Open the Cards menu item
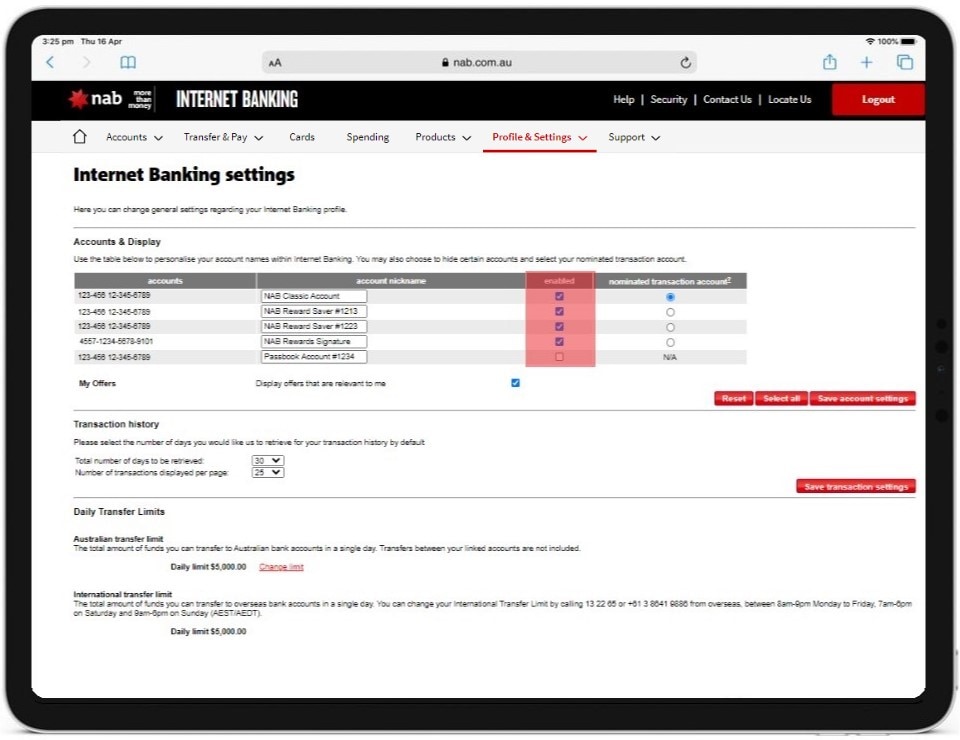Screen dimensions: 960x740 coord(302,137)
